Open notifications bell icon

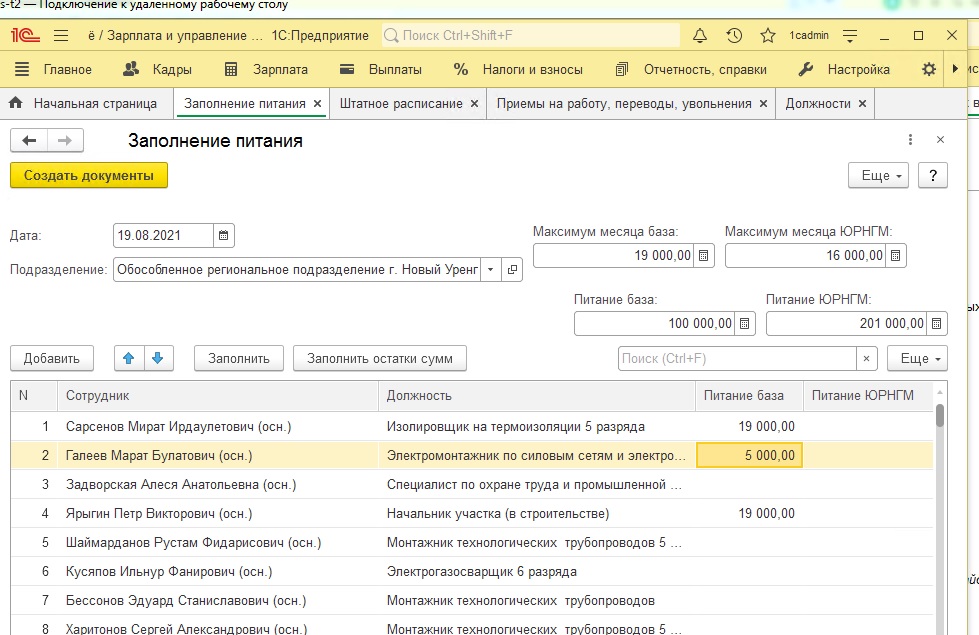click(x=700, y=36)
